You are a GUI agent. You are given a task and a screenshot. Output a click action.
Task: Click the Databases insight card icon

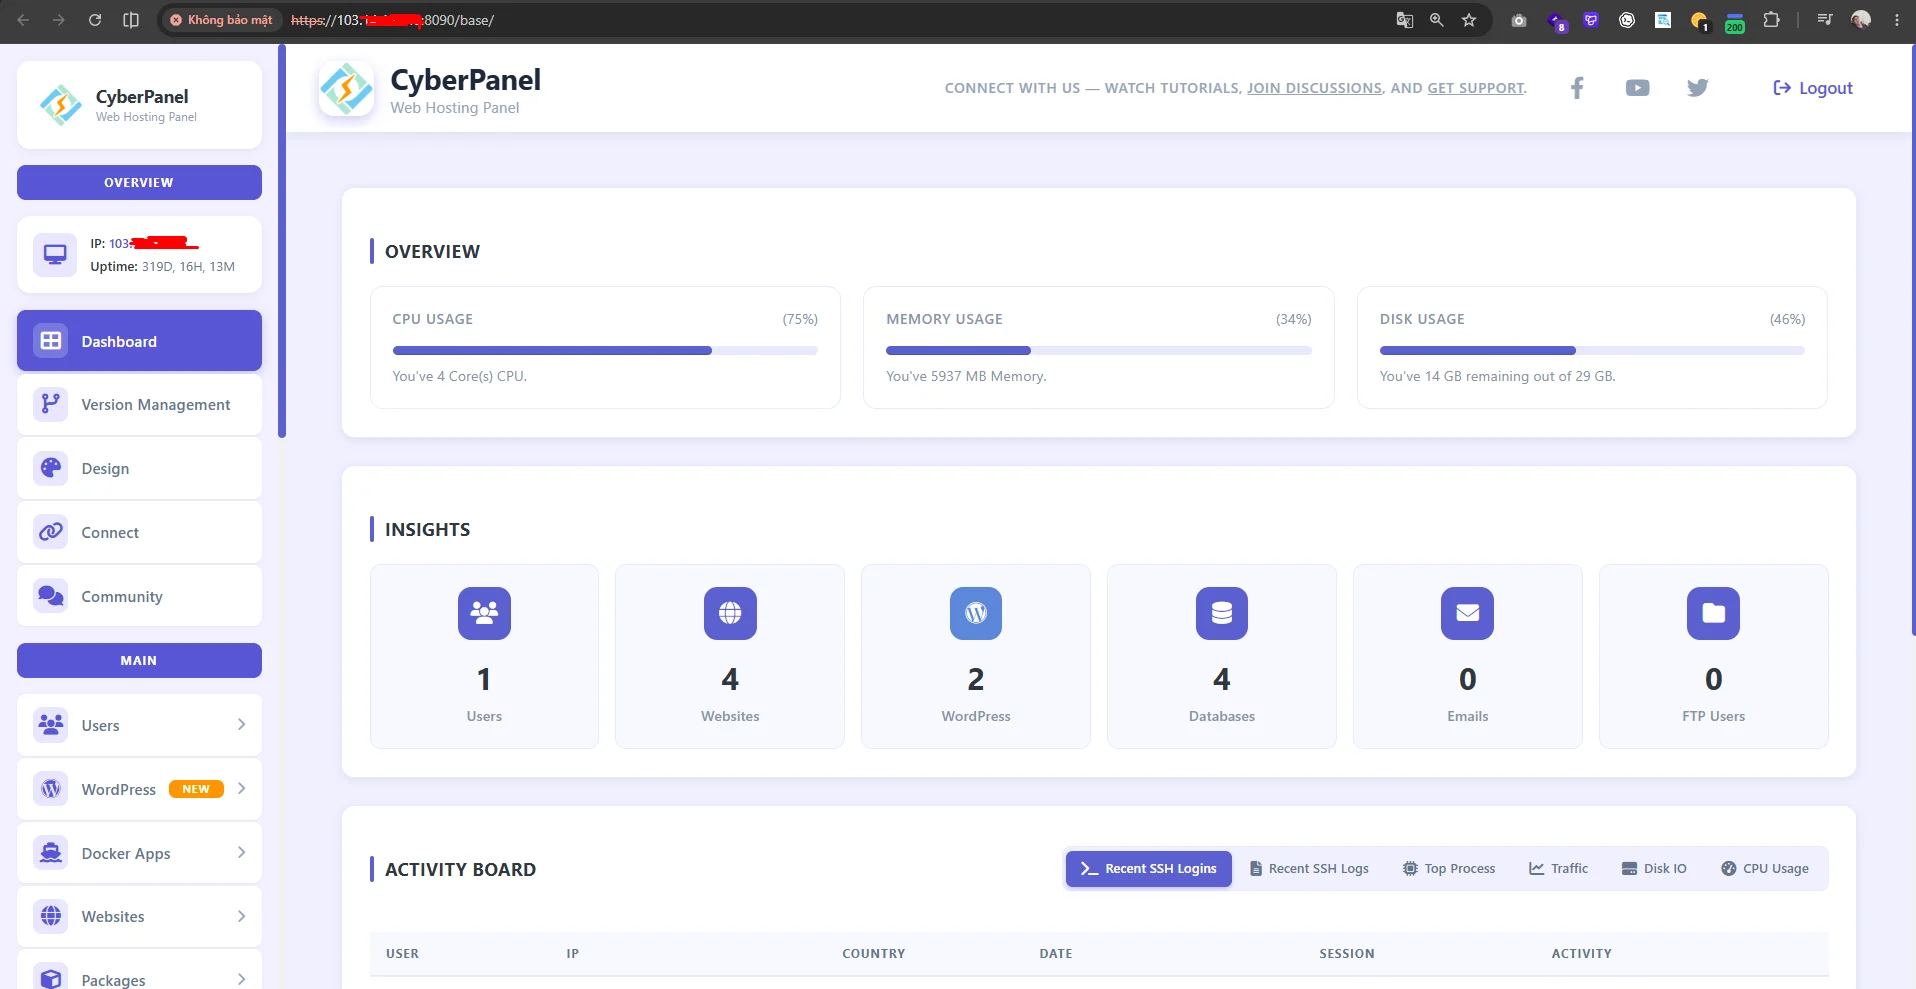tap(1222, 613)
